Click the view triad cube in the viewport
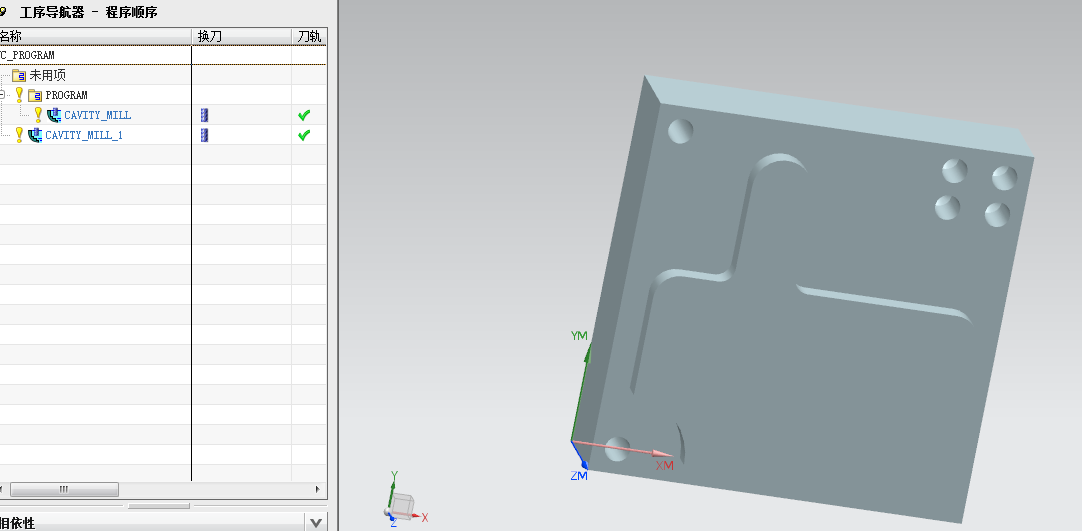The width and height of the screenshot is (1082, 531). (x=403, y=505)
